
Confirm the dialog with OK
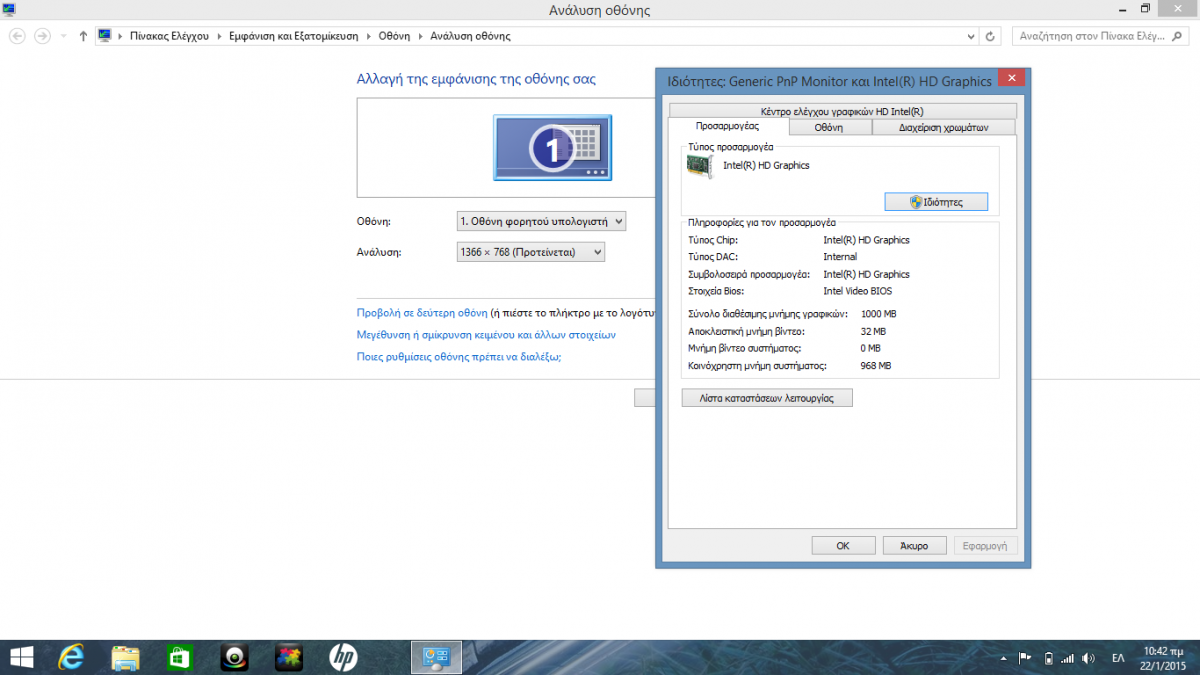pyautogui.click(x=842, y=546)
